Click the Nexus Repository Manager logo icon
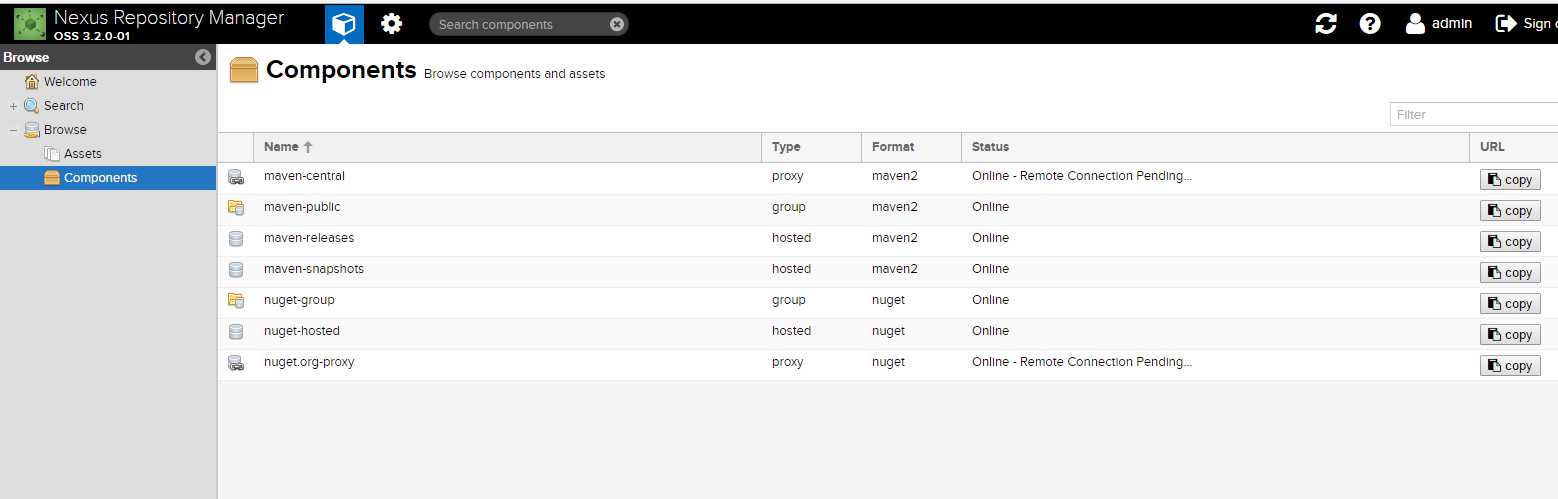Viewport: 1558px width, 499px height. click(x=30, y=23)
